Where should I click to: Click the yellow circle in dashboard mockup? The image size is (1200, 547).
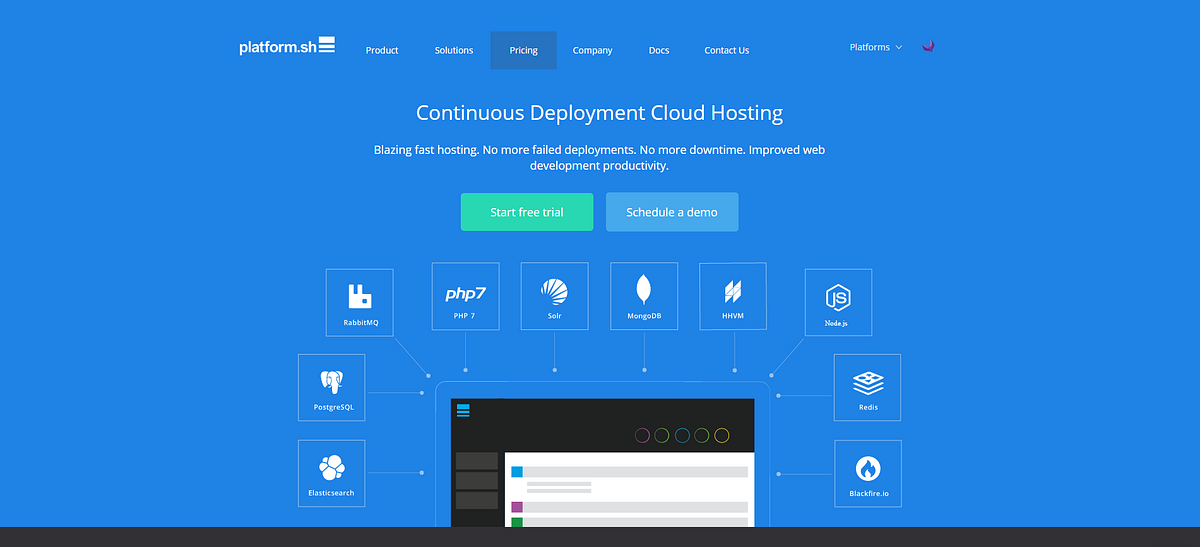pyautogui.click(x=722, y=435)
